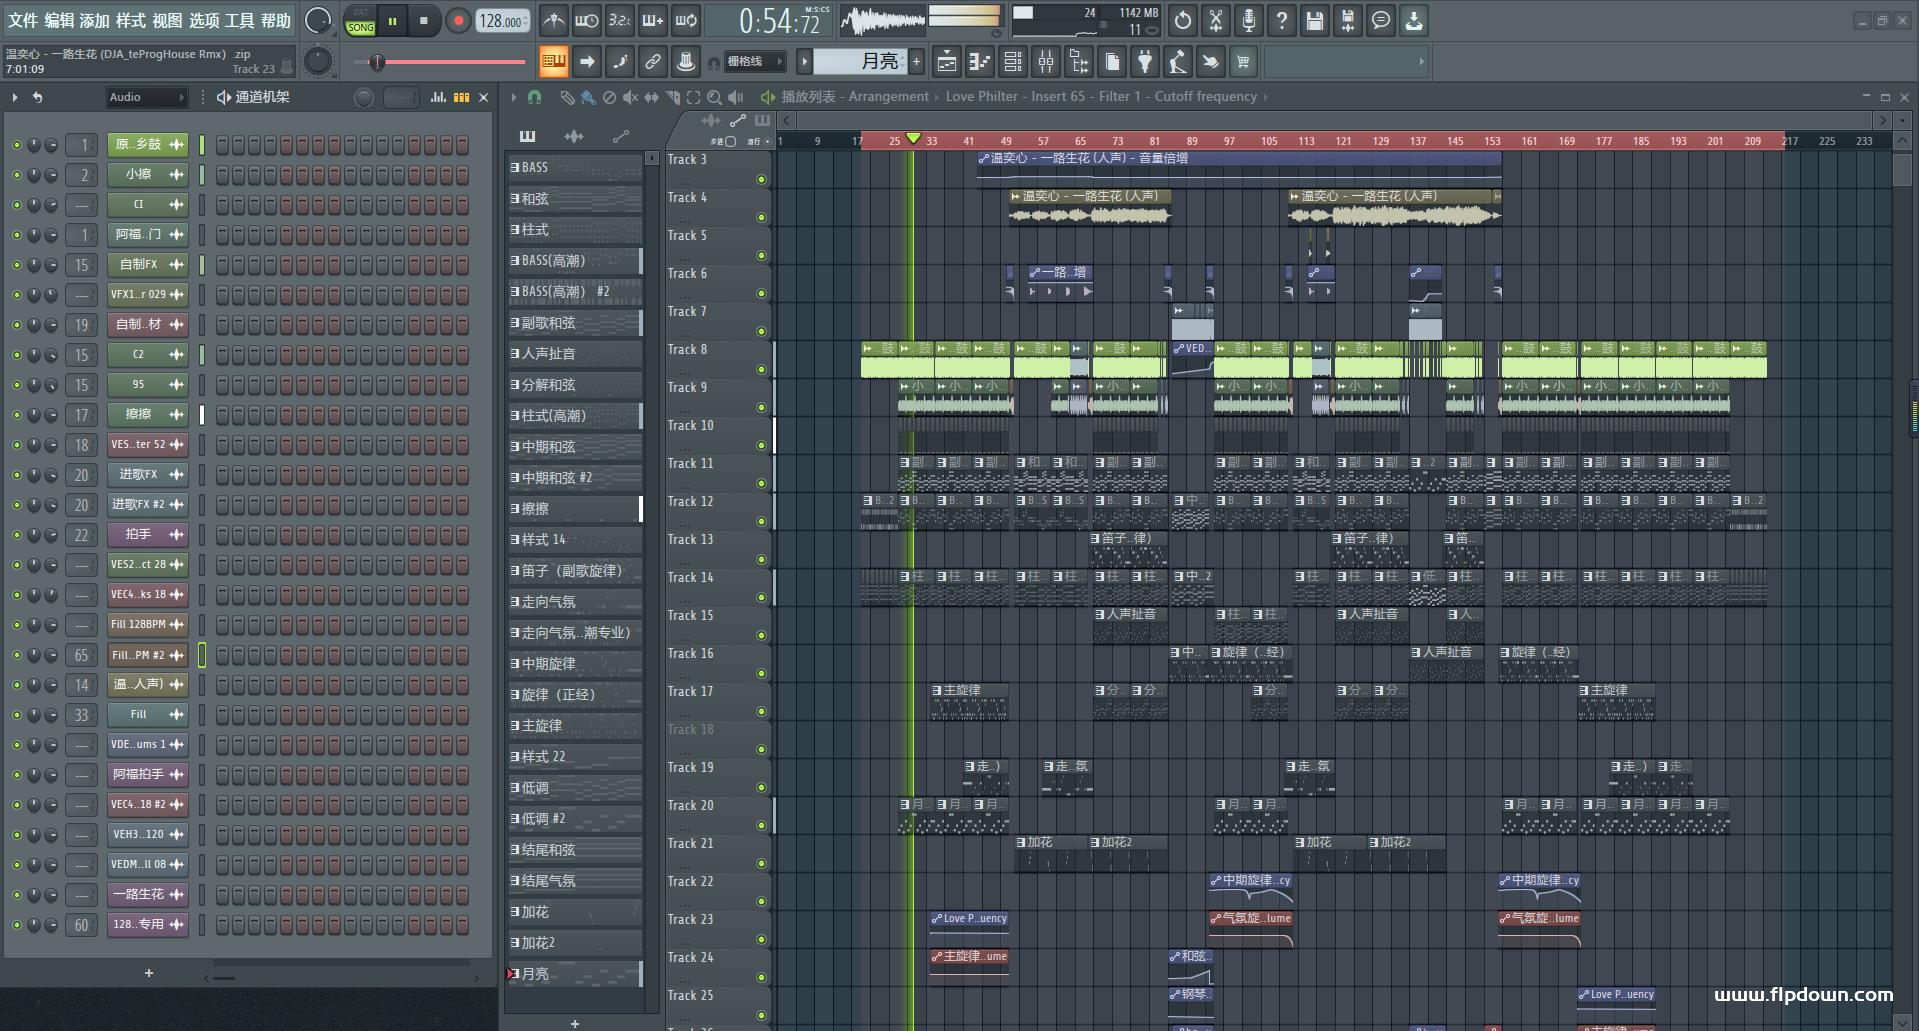The height and width of the screenshot is (1031, 1919).
Task: Mute the Fill 128BPM channel green LED
Action: coord(16,625)
